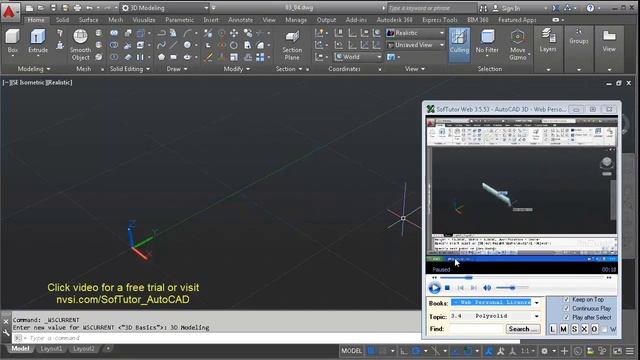Toggle the W checkbox in SofTutor

pos(605,329)
